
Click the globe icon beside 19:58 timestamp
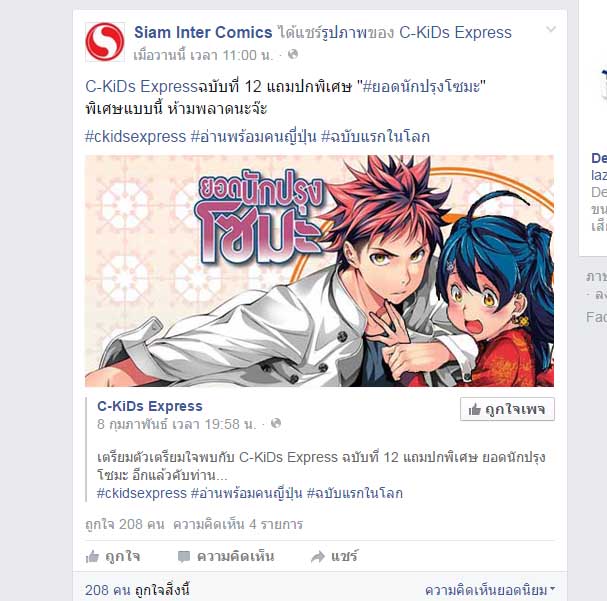(276, 423)
